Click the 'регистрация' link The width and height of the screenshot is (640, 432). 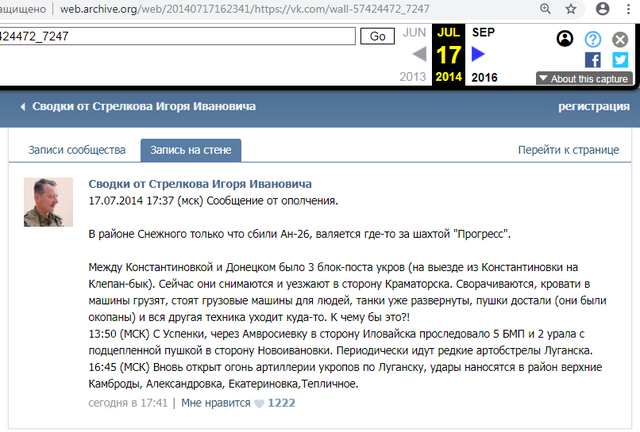click(594, 107)
